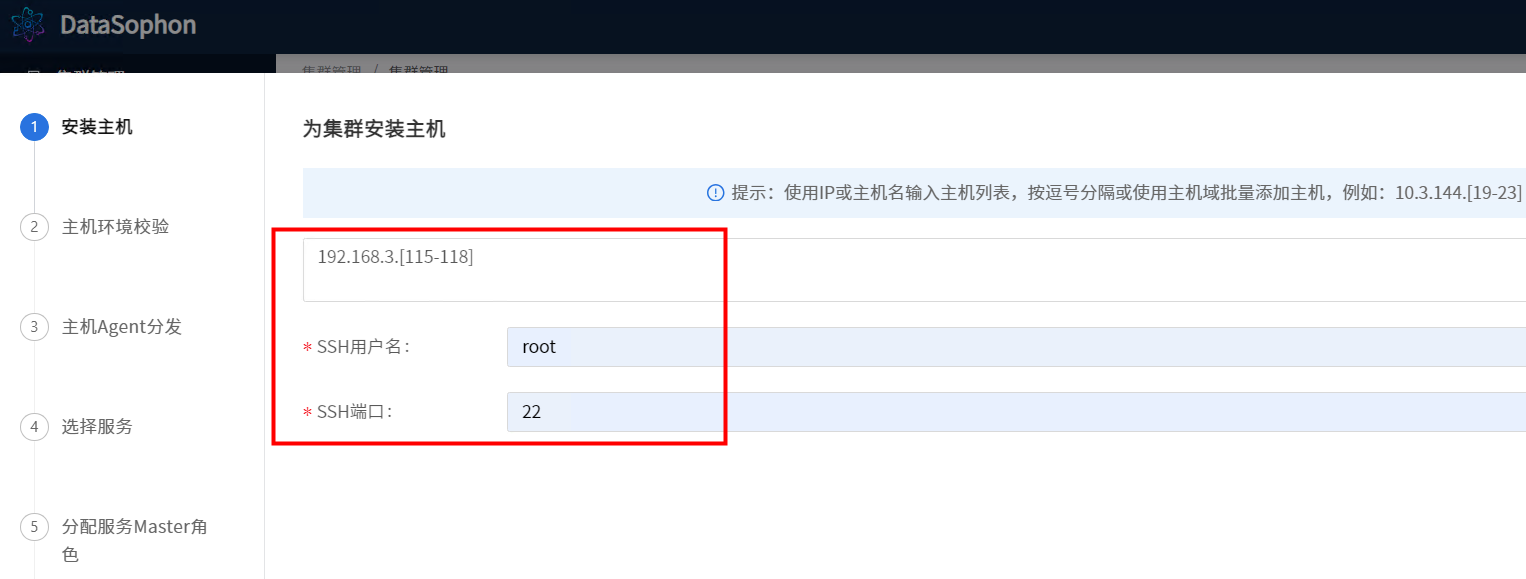This screenshot has height=579, width=1526.
Task: Select step 1 circle indicator
Action: pos(34,127)
